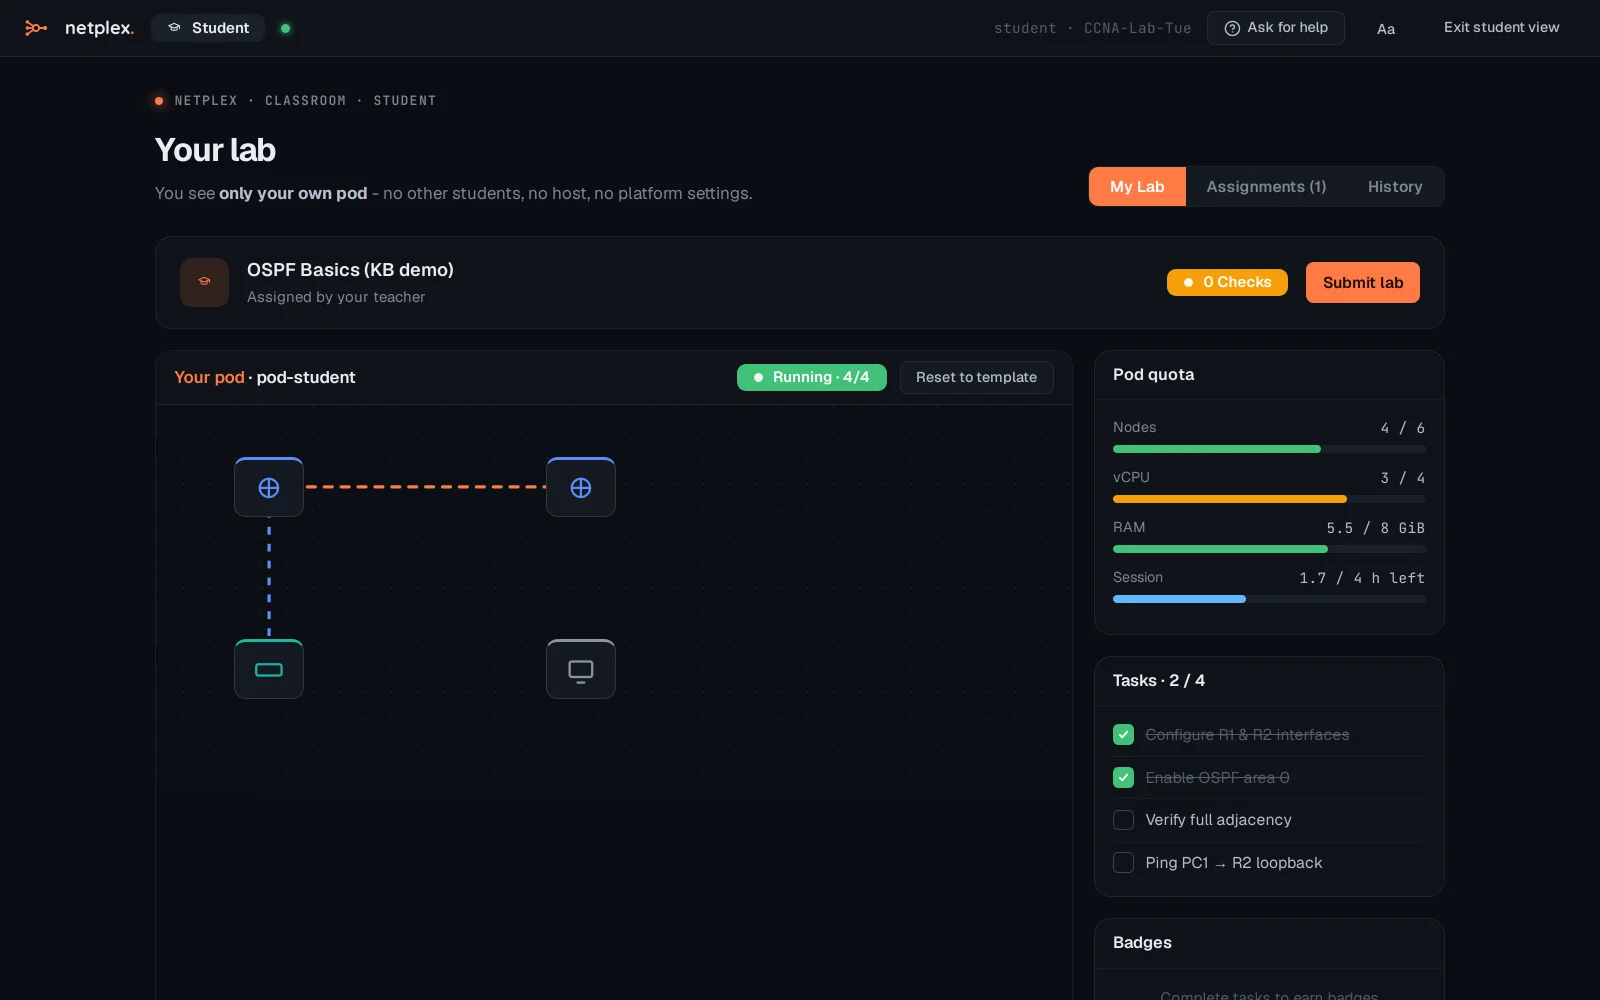This screenshot has width=1600, height=1000.
Task: Click the Session time progress bar
Action: click(x=1269, y=599)
